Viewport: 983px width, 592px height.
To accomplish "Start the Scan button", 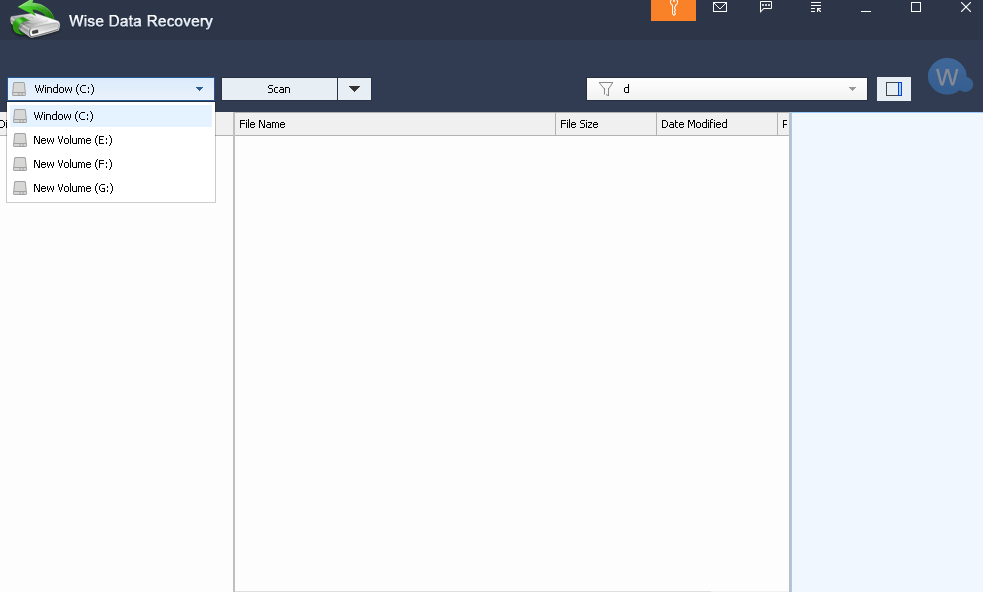I will (279, 89).
